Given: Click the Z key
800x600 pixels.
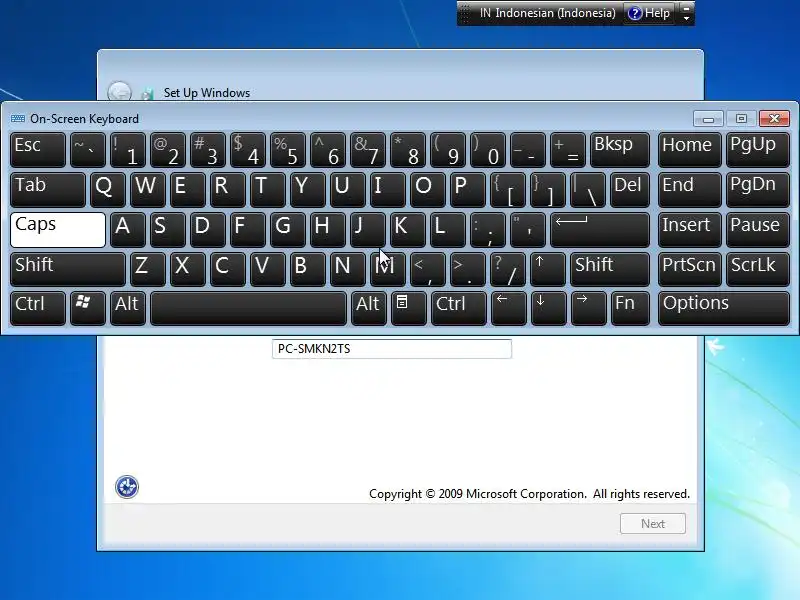Looking at the screenshot, I should [x=147, y=269].
